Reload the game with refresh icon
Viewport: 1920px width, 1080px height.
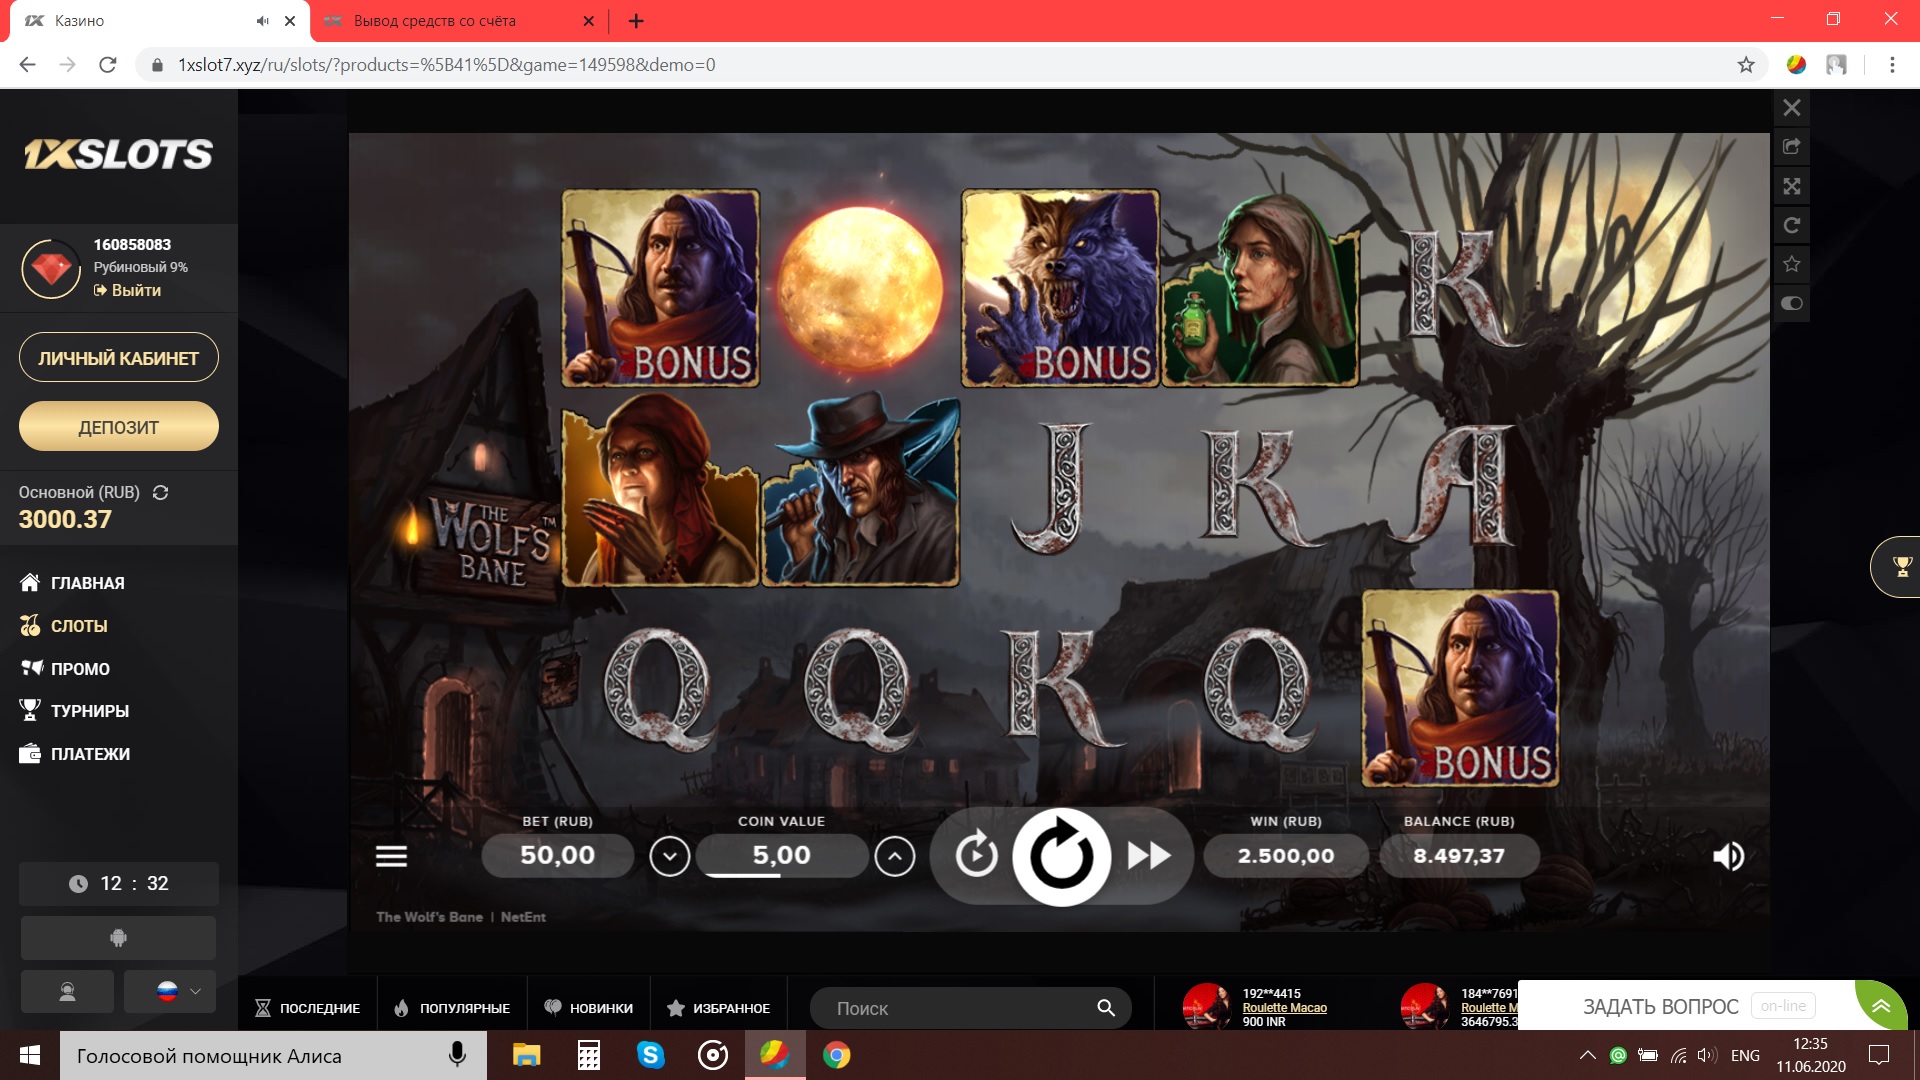pos(1792,225)
